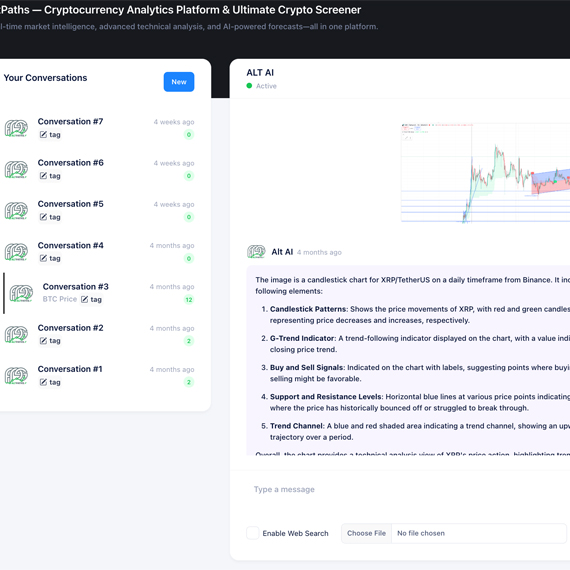Select Conversation #5 title
570x570 pixels.
(71, 204)
